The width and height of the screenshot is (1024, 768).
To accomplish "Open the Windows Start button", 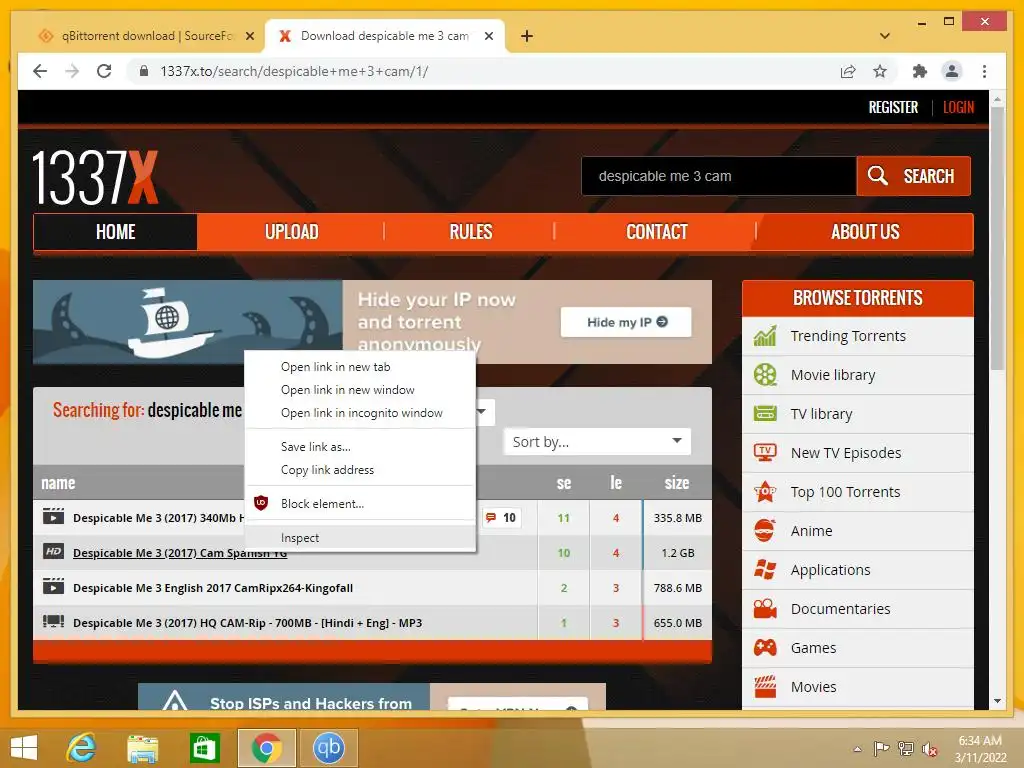I will point(24,748).
